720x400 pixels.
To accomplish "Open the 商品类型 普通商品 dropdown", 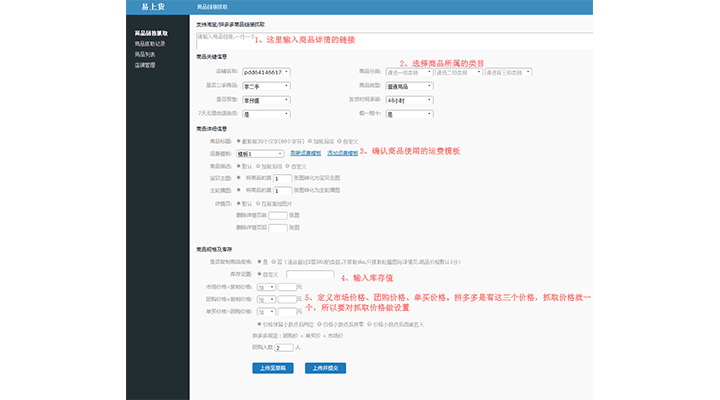I will pyautogui.click(x=409, y=86).
